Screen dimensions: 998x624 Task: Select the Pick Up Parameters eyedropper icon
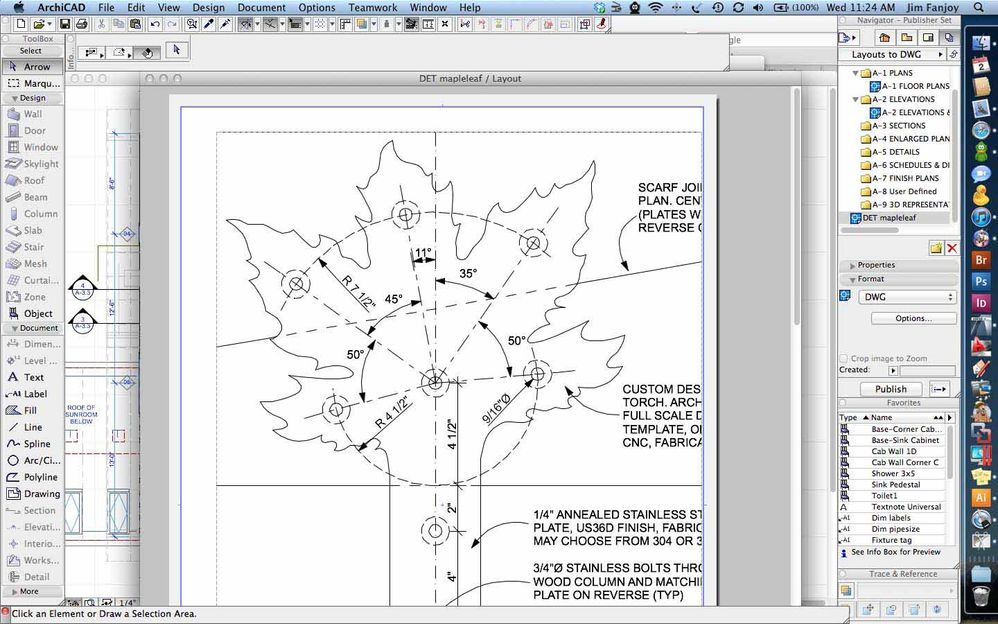coord(208,24)
